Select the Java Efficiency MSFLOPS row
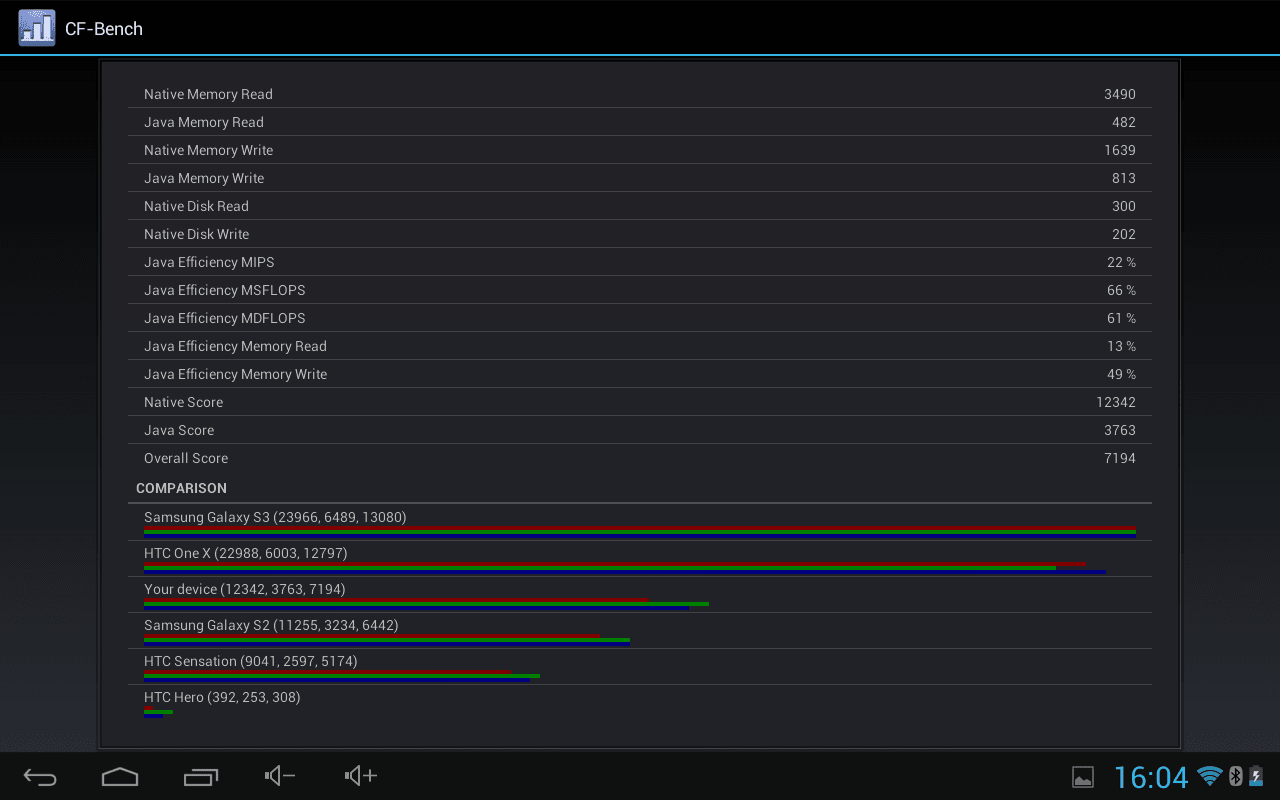The width and height of the screenshot is (1280, 800). click(x=640, y=290)
